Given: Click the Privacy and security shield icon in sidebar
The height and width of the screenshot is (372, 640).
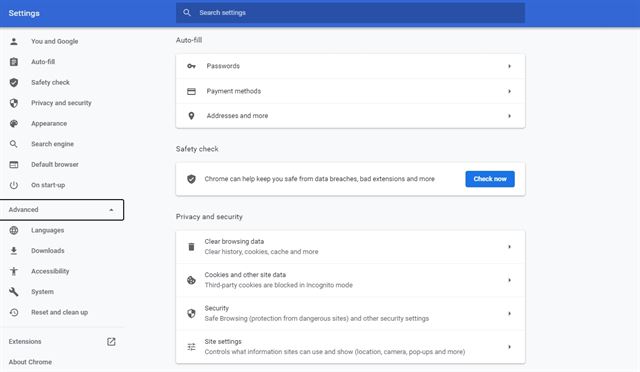Looking at the screenshot, I should pyautogui.click(x=14, y=103).
